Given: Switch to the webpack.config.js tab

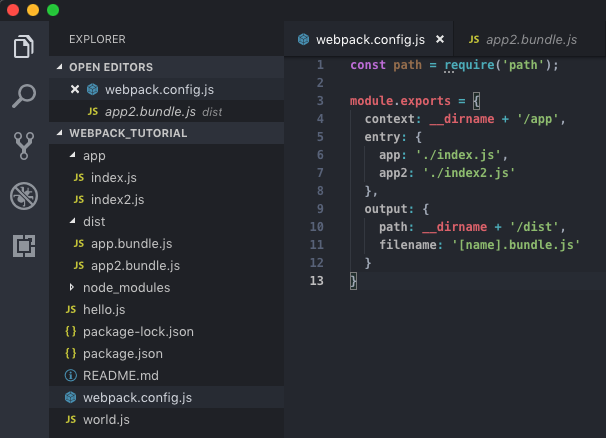Looking at the screenshot, I should click(x=368, y=39).
